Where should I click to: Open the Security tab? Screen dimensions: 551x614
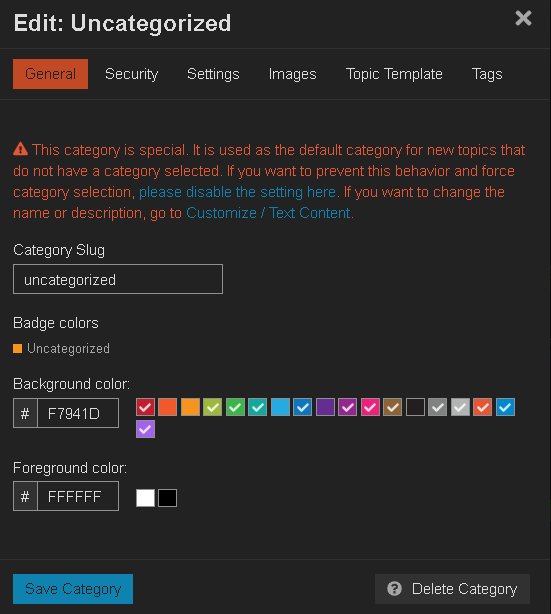(x=132, y=74)
